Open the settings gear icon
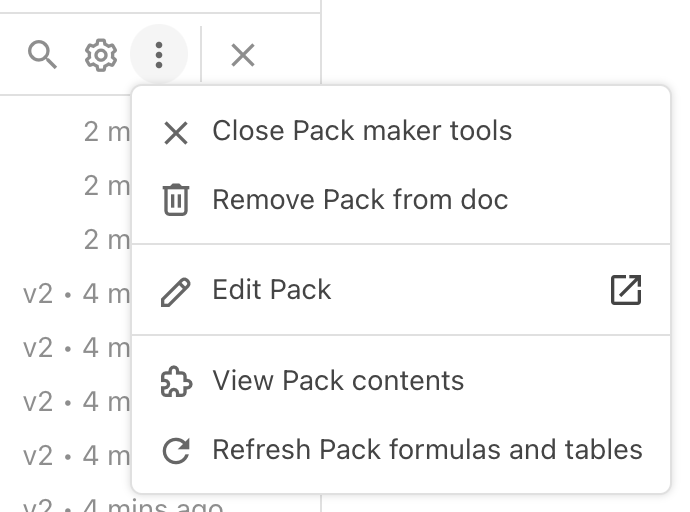This screenshot has height=512, width=690. [x=100, y=55]
